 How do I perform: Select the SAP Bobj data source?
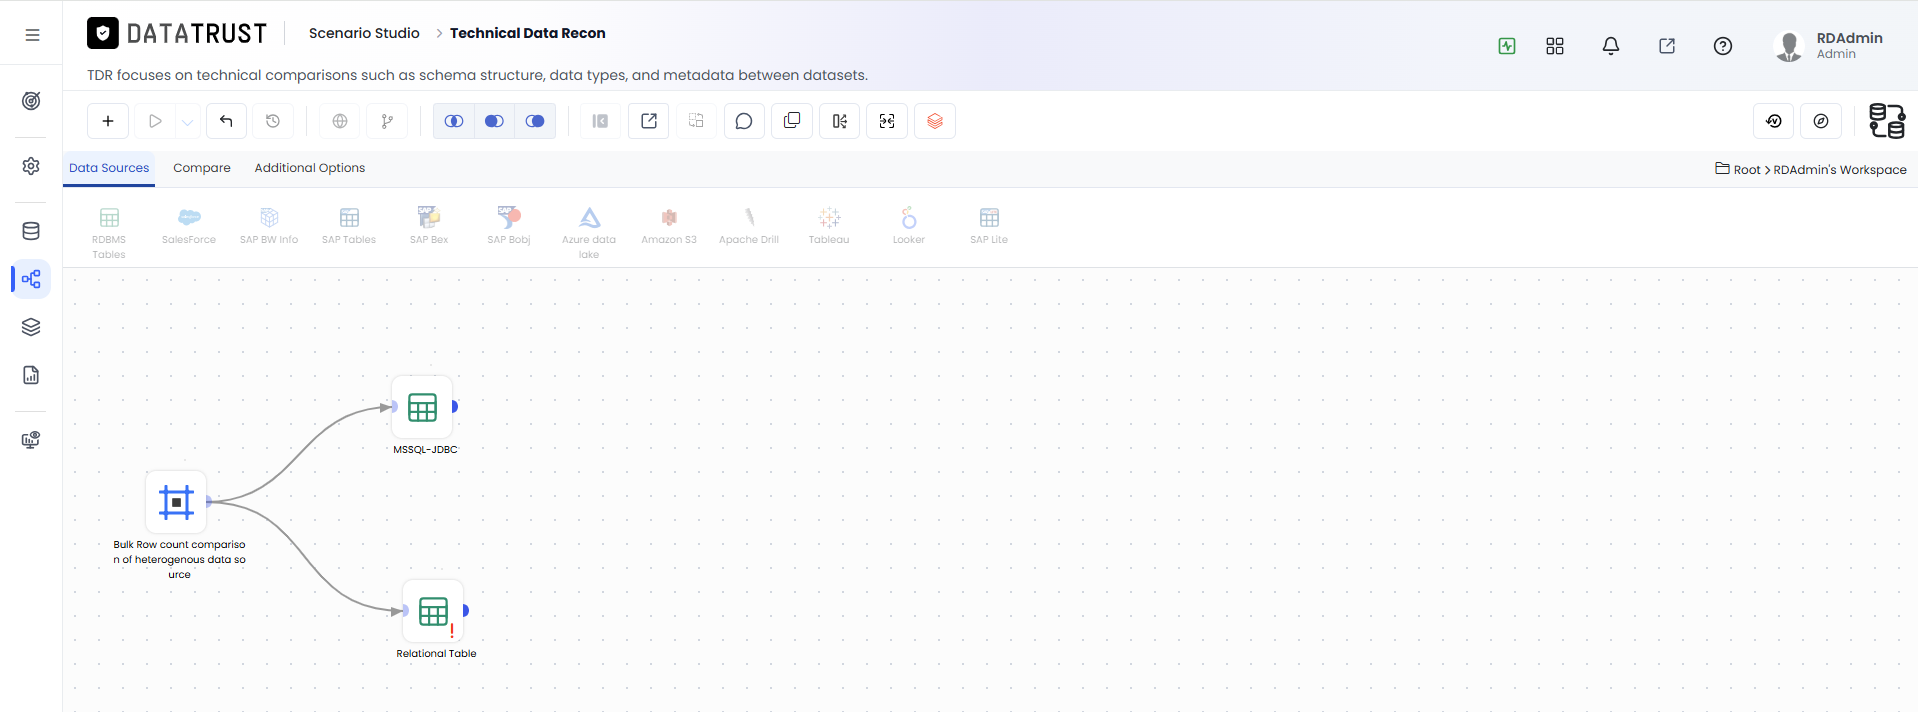(509, 226)
